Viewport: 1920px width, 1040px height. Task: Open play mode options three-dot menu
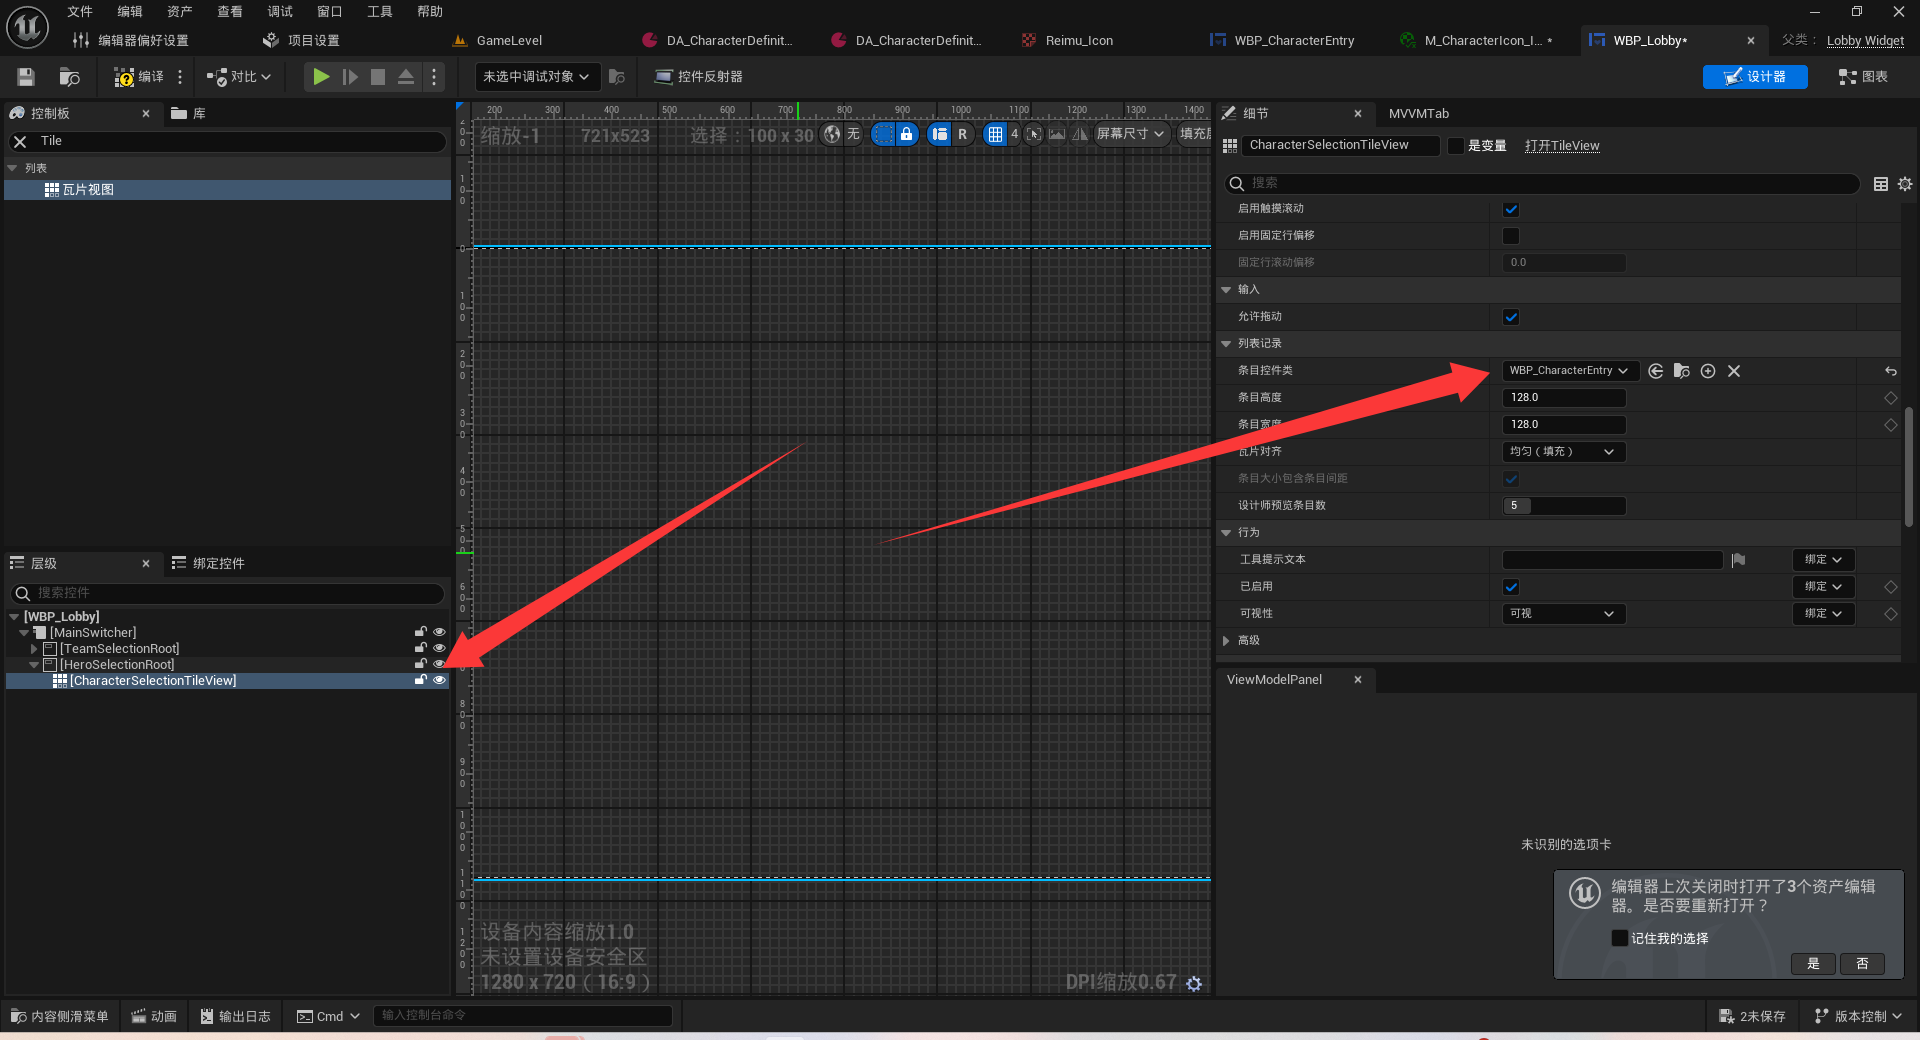[x=434, y=77]
